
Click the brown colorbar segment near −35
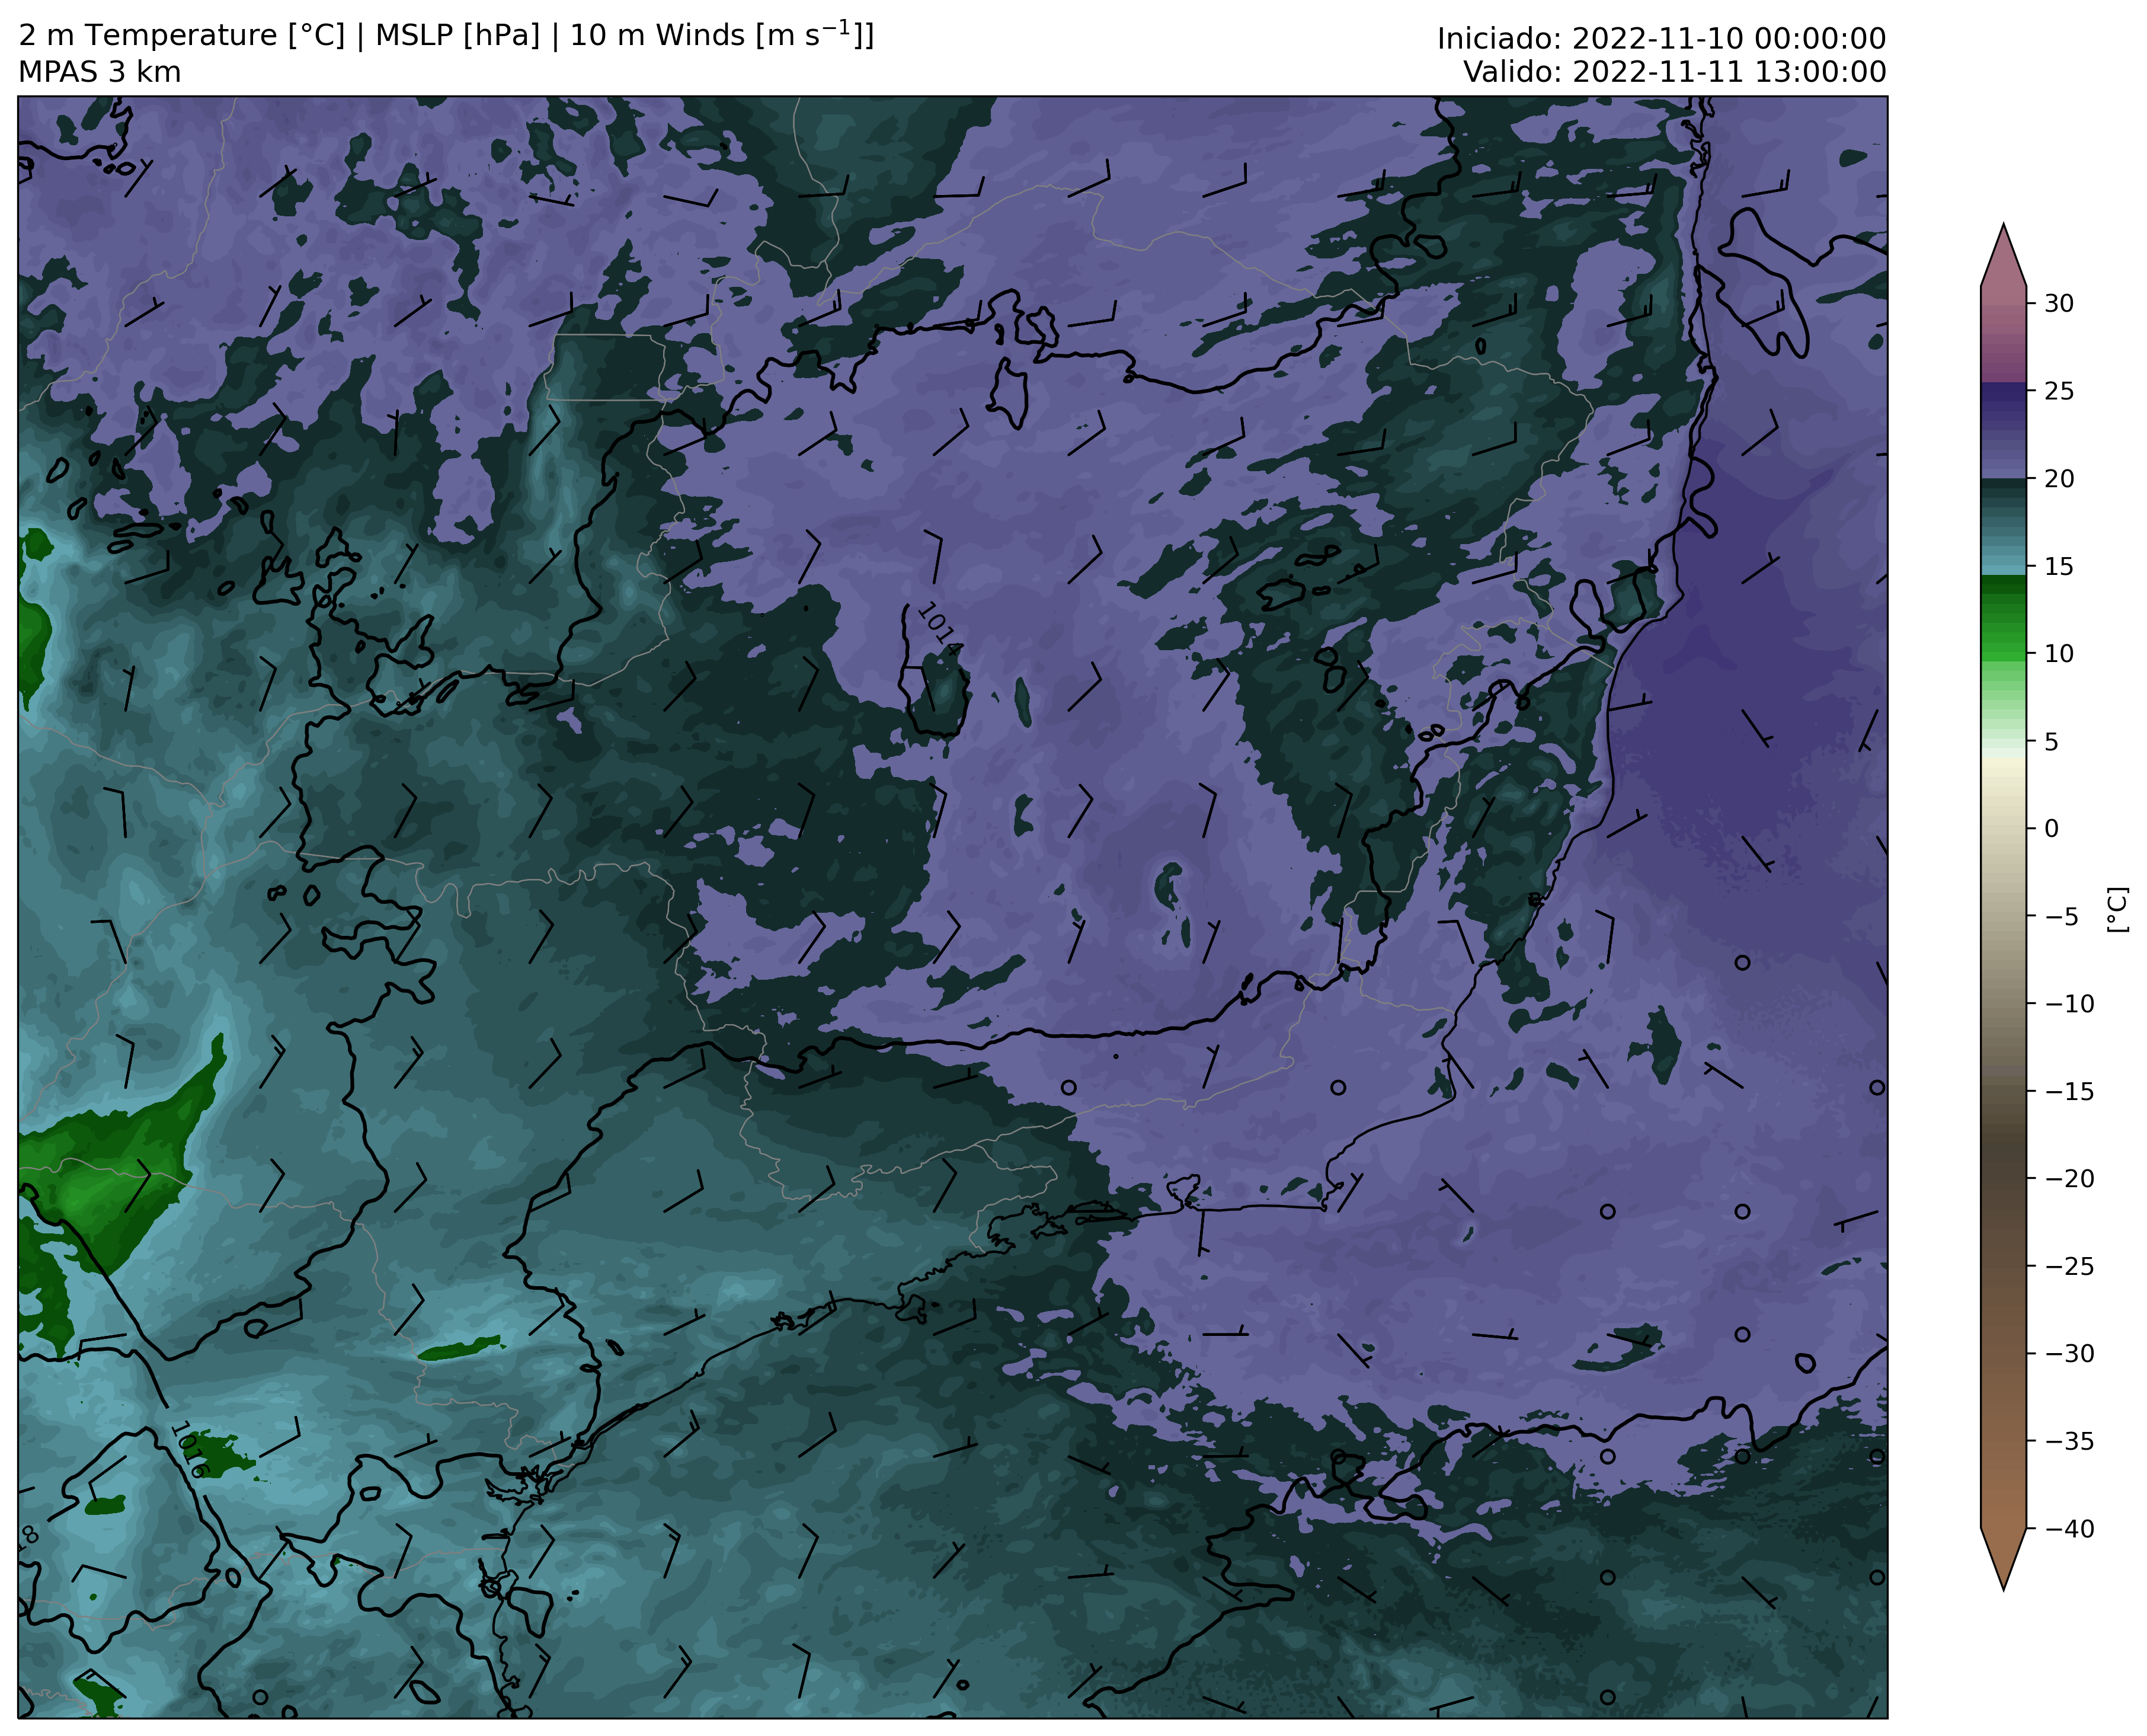point(2003,1441)
